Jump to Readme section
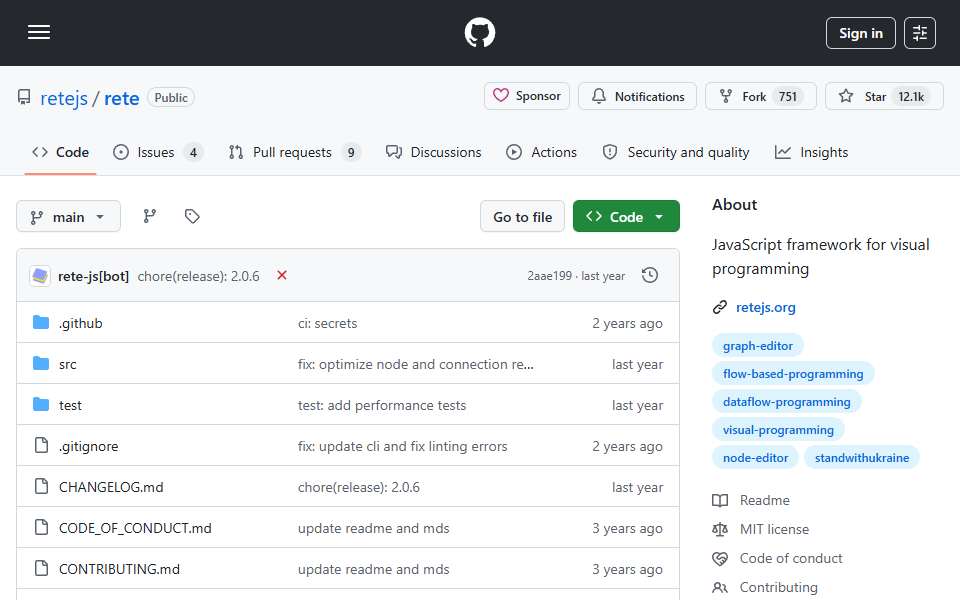This screenshot has height=600, width=960. click(751, 500)
